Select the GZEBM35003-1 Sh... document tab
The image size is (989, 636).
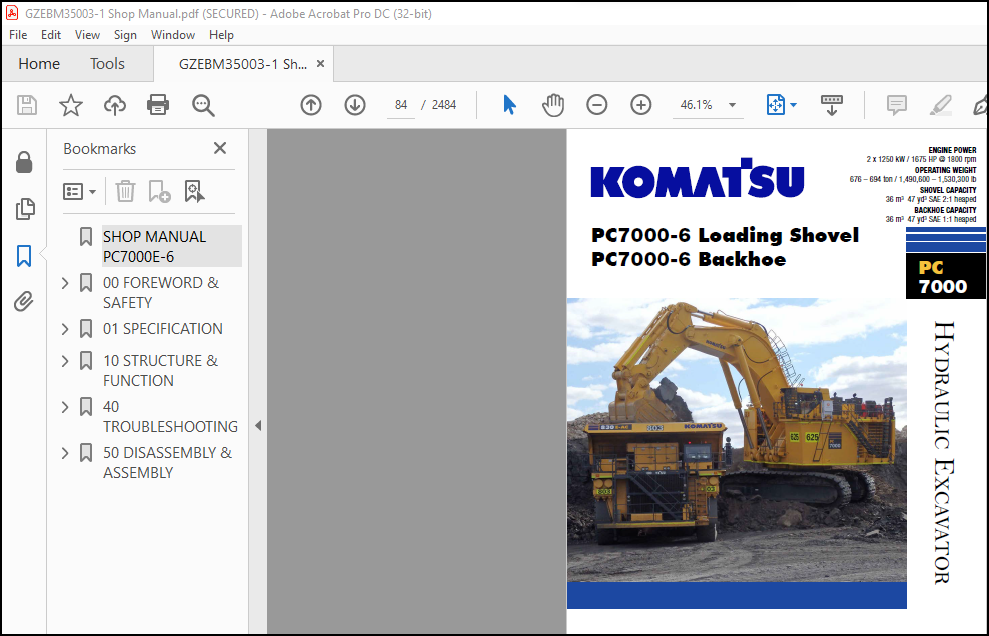click(x=243, y=64)
